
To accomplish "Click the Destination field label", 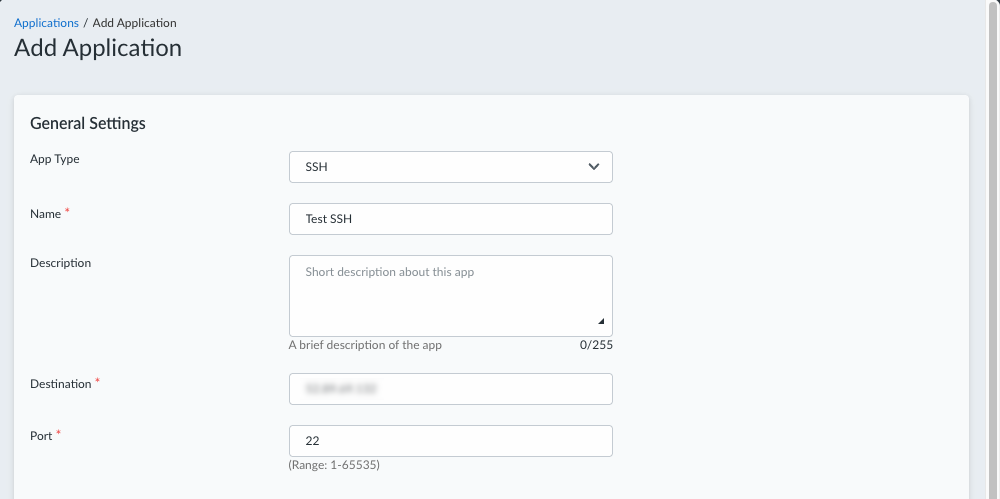I will (61, 384).
